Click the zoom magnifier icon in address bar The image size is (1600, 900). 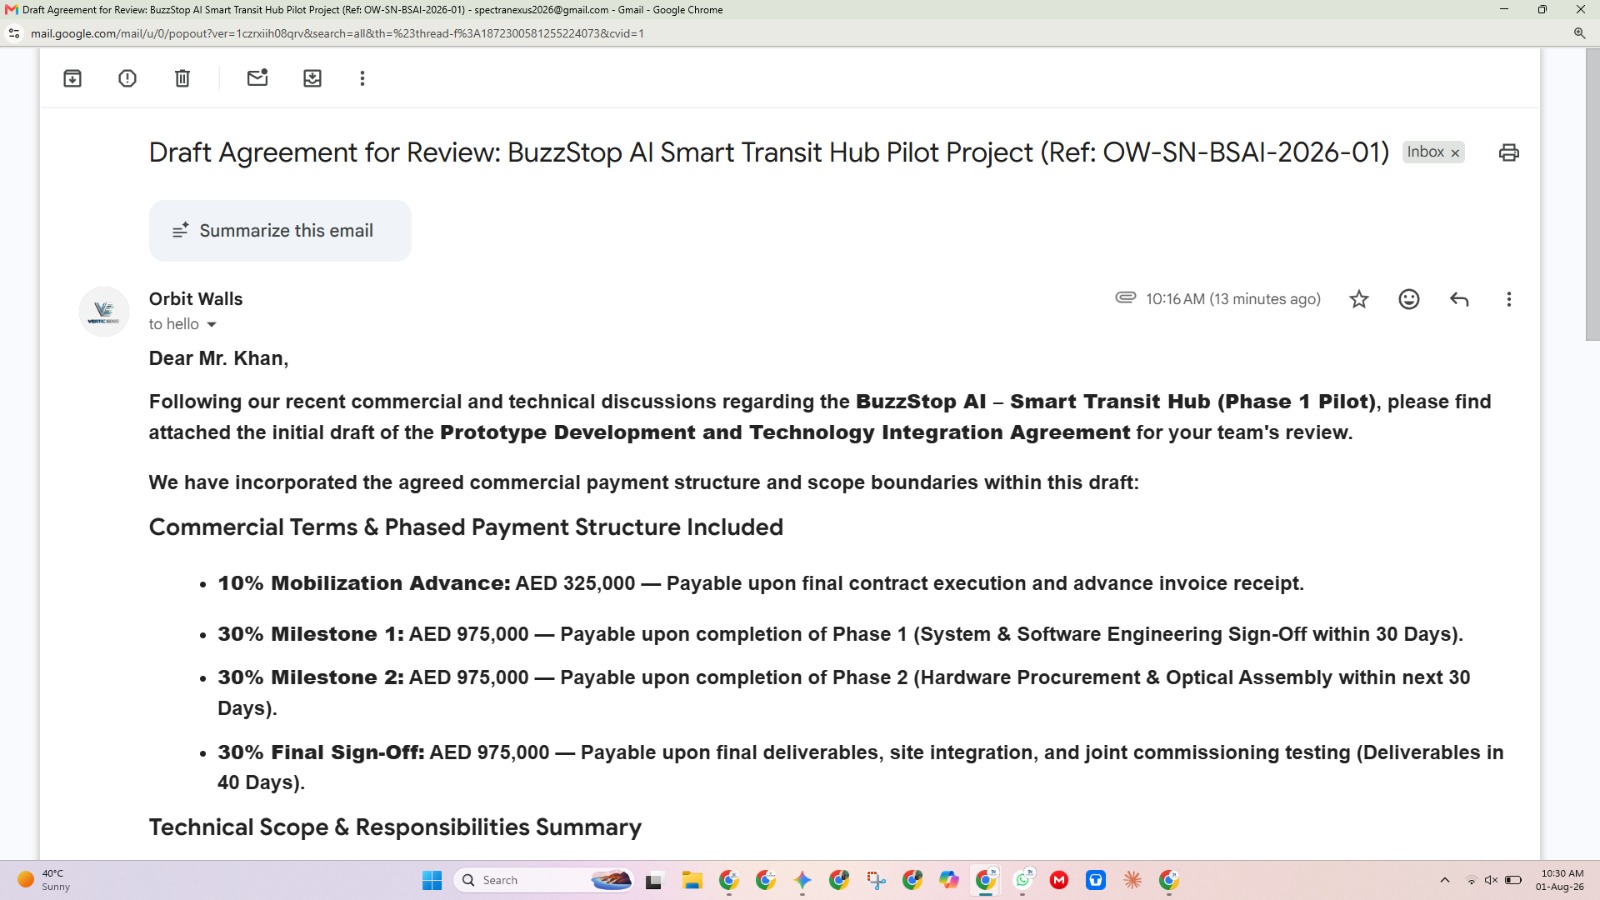(x=1580, y=33)
